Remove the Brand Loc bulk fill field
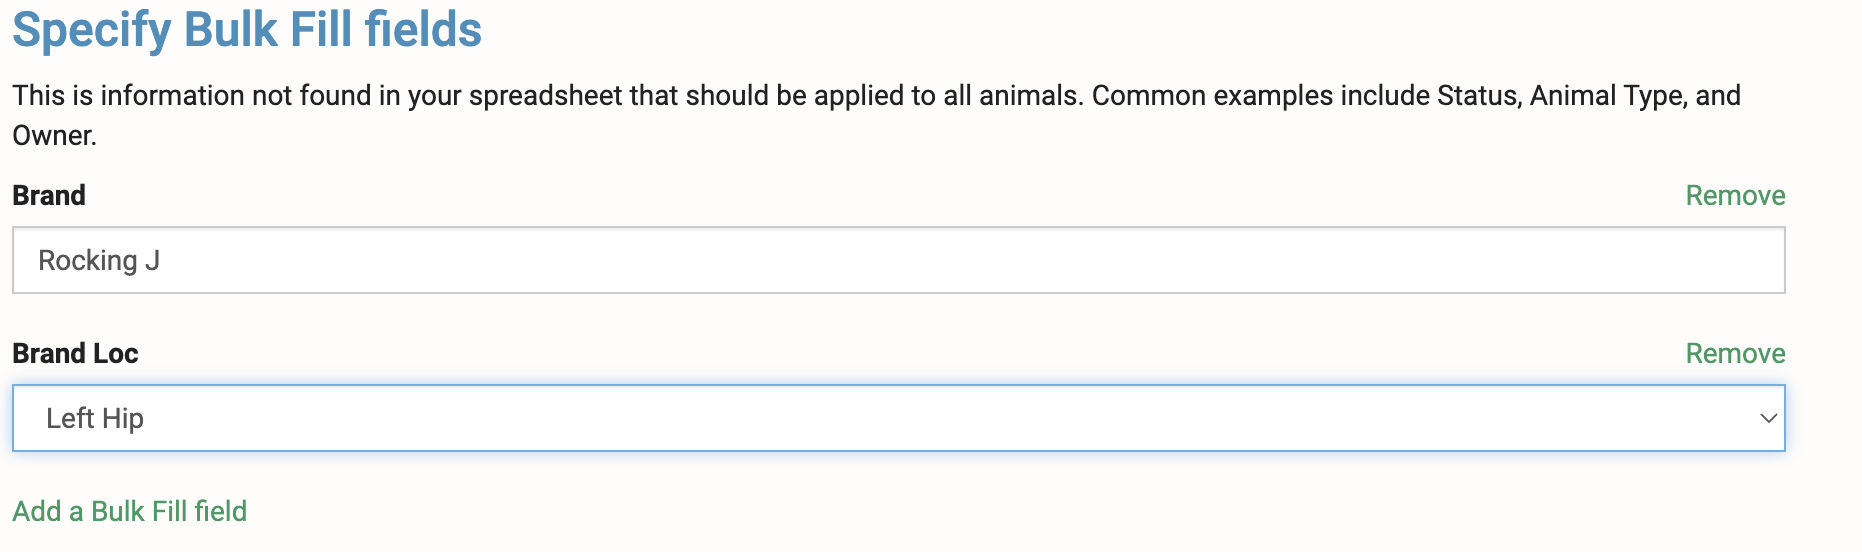Viewport: 1862px width, 552px height. tap(1735, 353)
